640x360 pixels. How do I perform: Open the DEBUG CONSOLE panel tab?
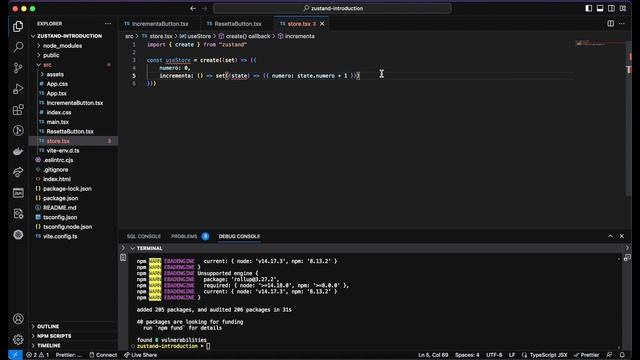239,236
